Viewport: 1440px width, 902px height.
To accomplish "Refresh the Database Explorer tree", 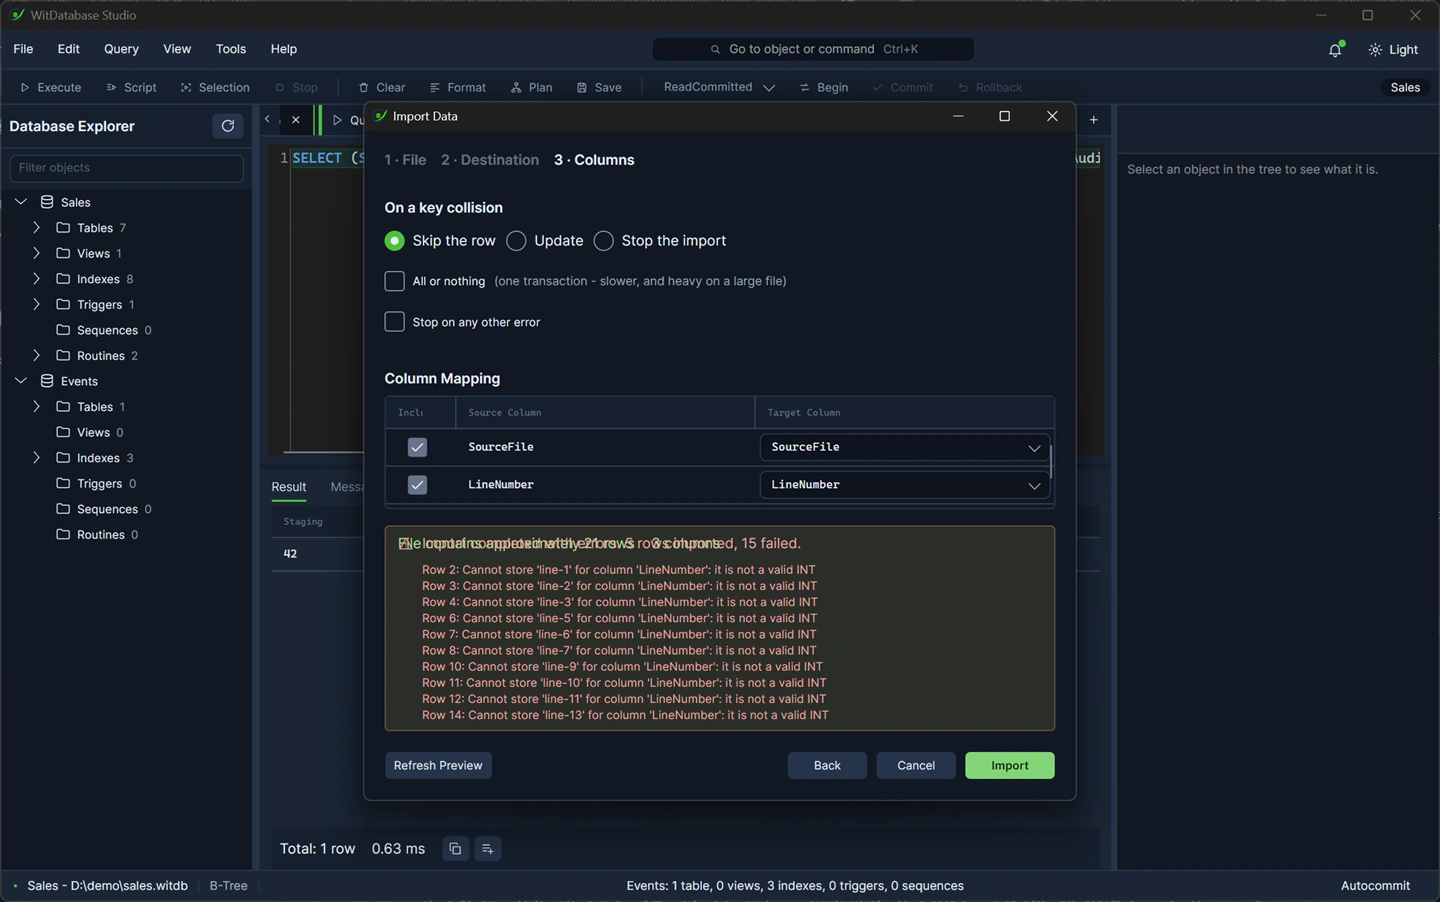I will (x=228, y=126).
